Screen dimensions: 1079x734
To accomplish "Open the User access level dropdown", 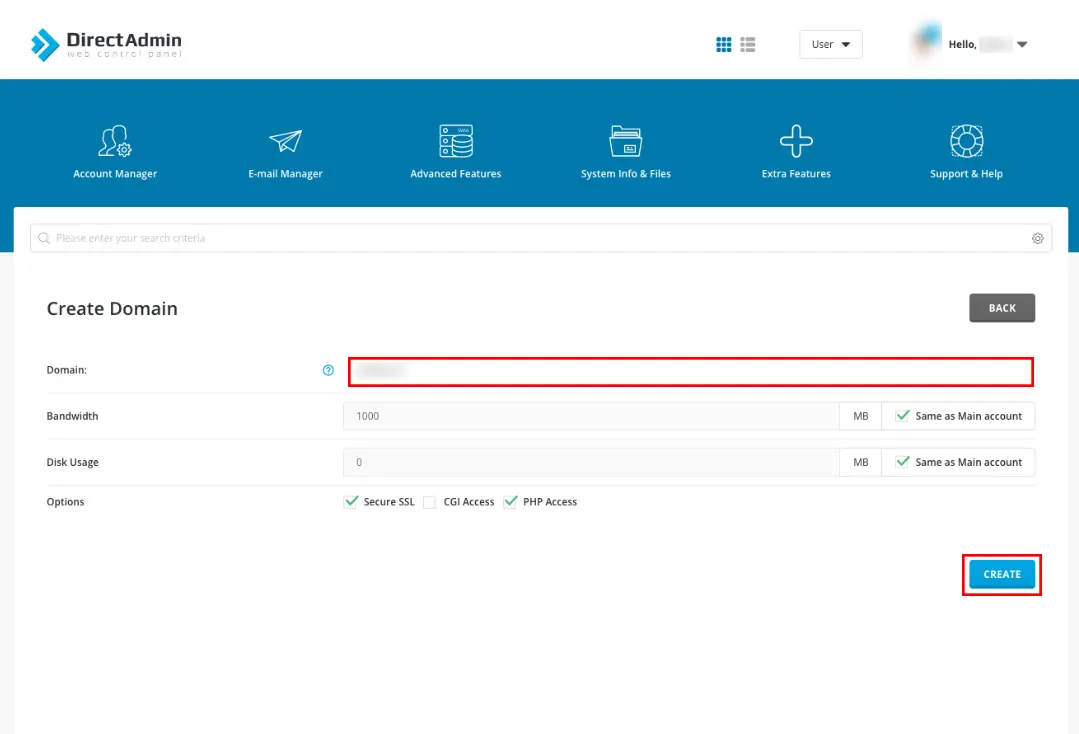I will (830, 45).
